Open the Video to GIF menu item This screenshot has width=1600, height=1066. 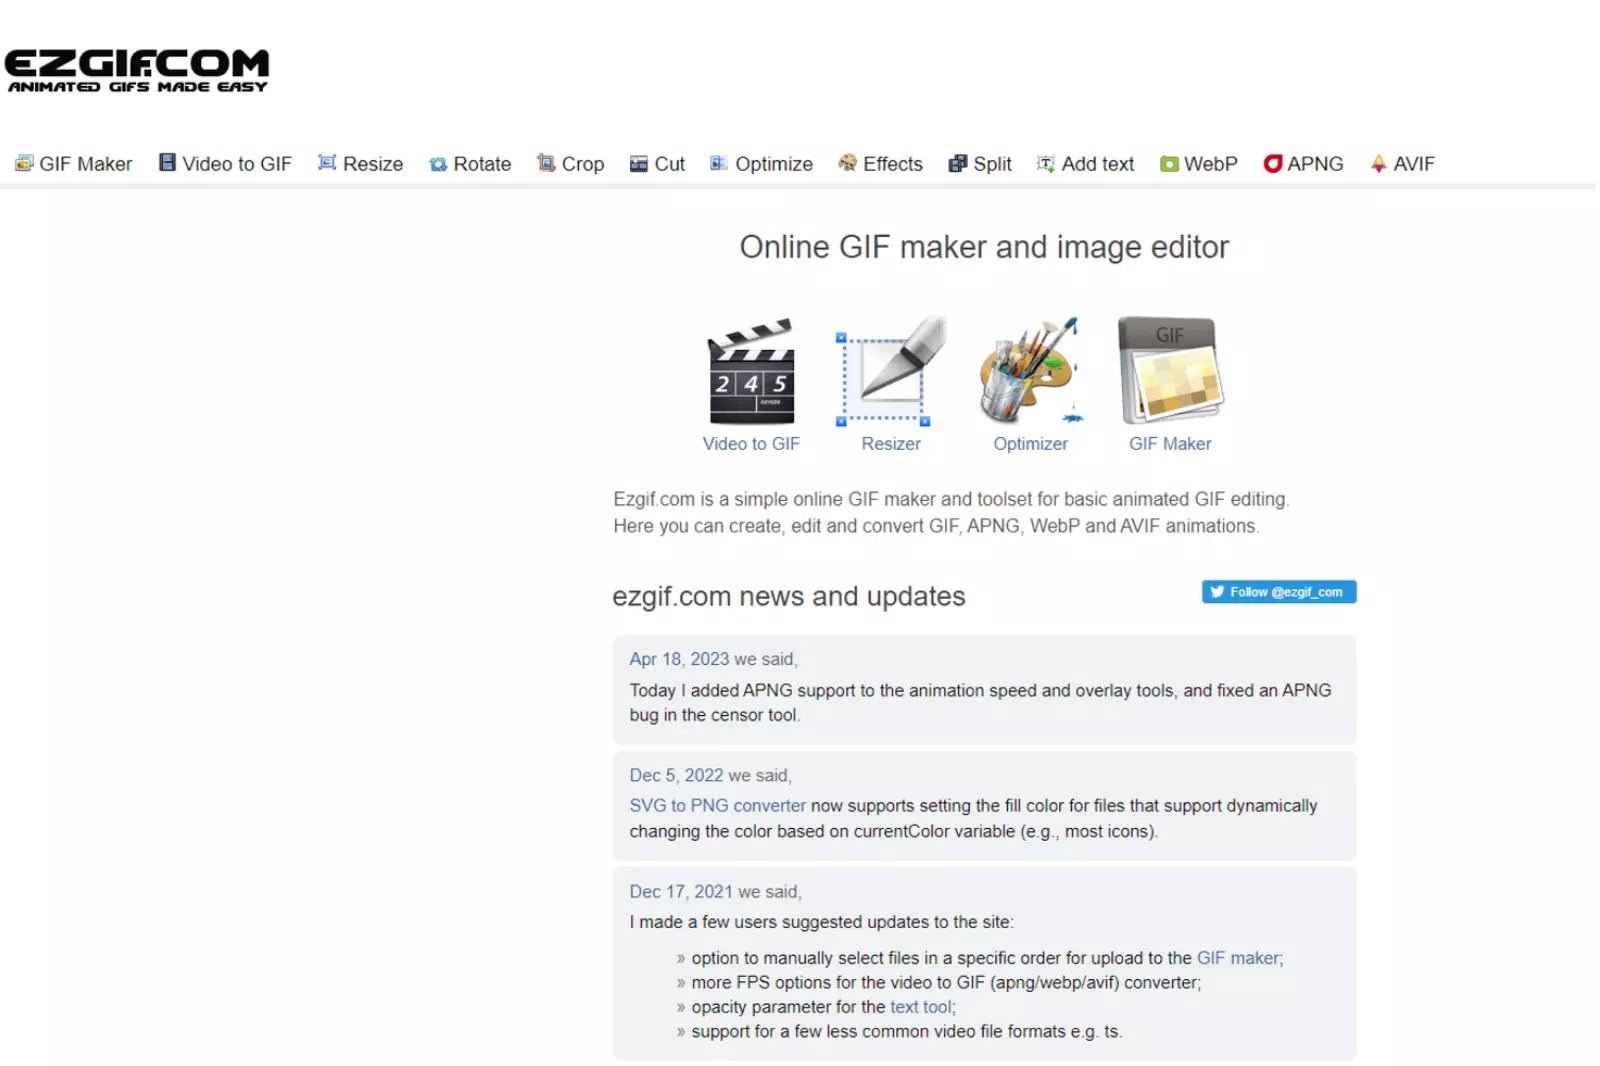coord(226,164)
